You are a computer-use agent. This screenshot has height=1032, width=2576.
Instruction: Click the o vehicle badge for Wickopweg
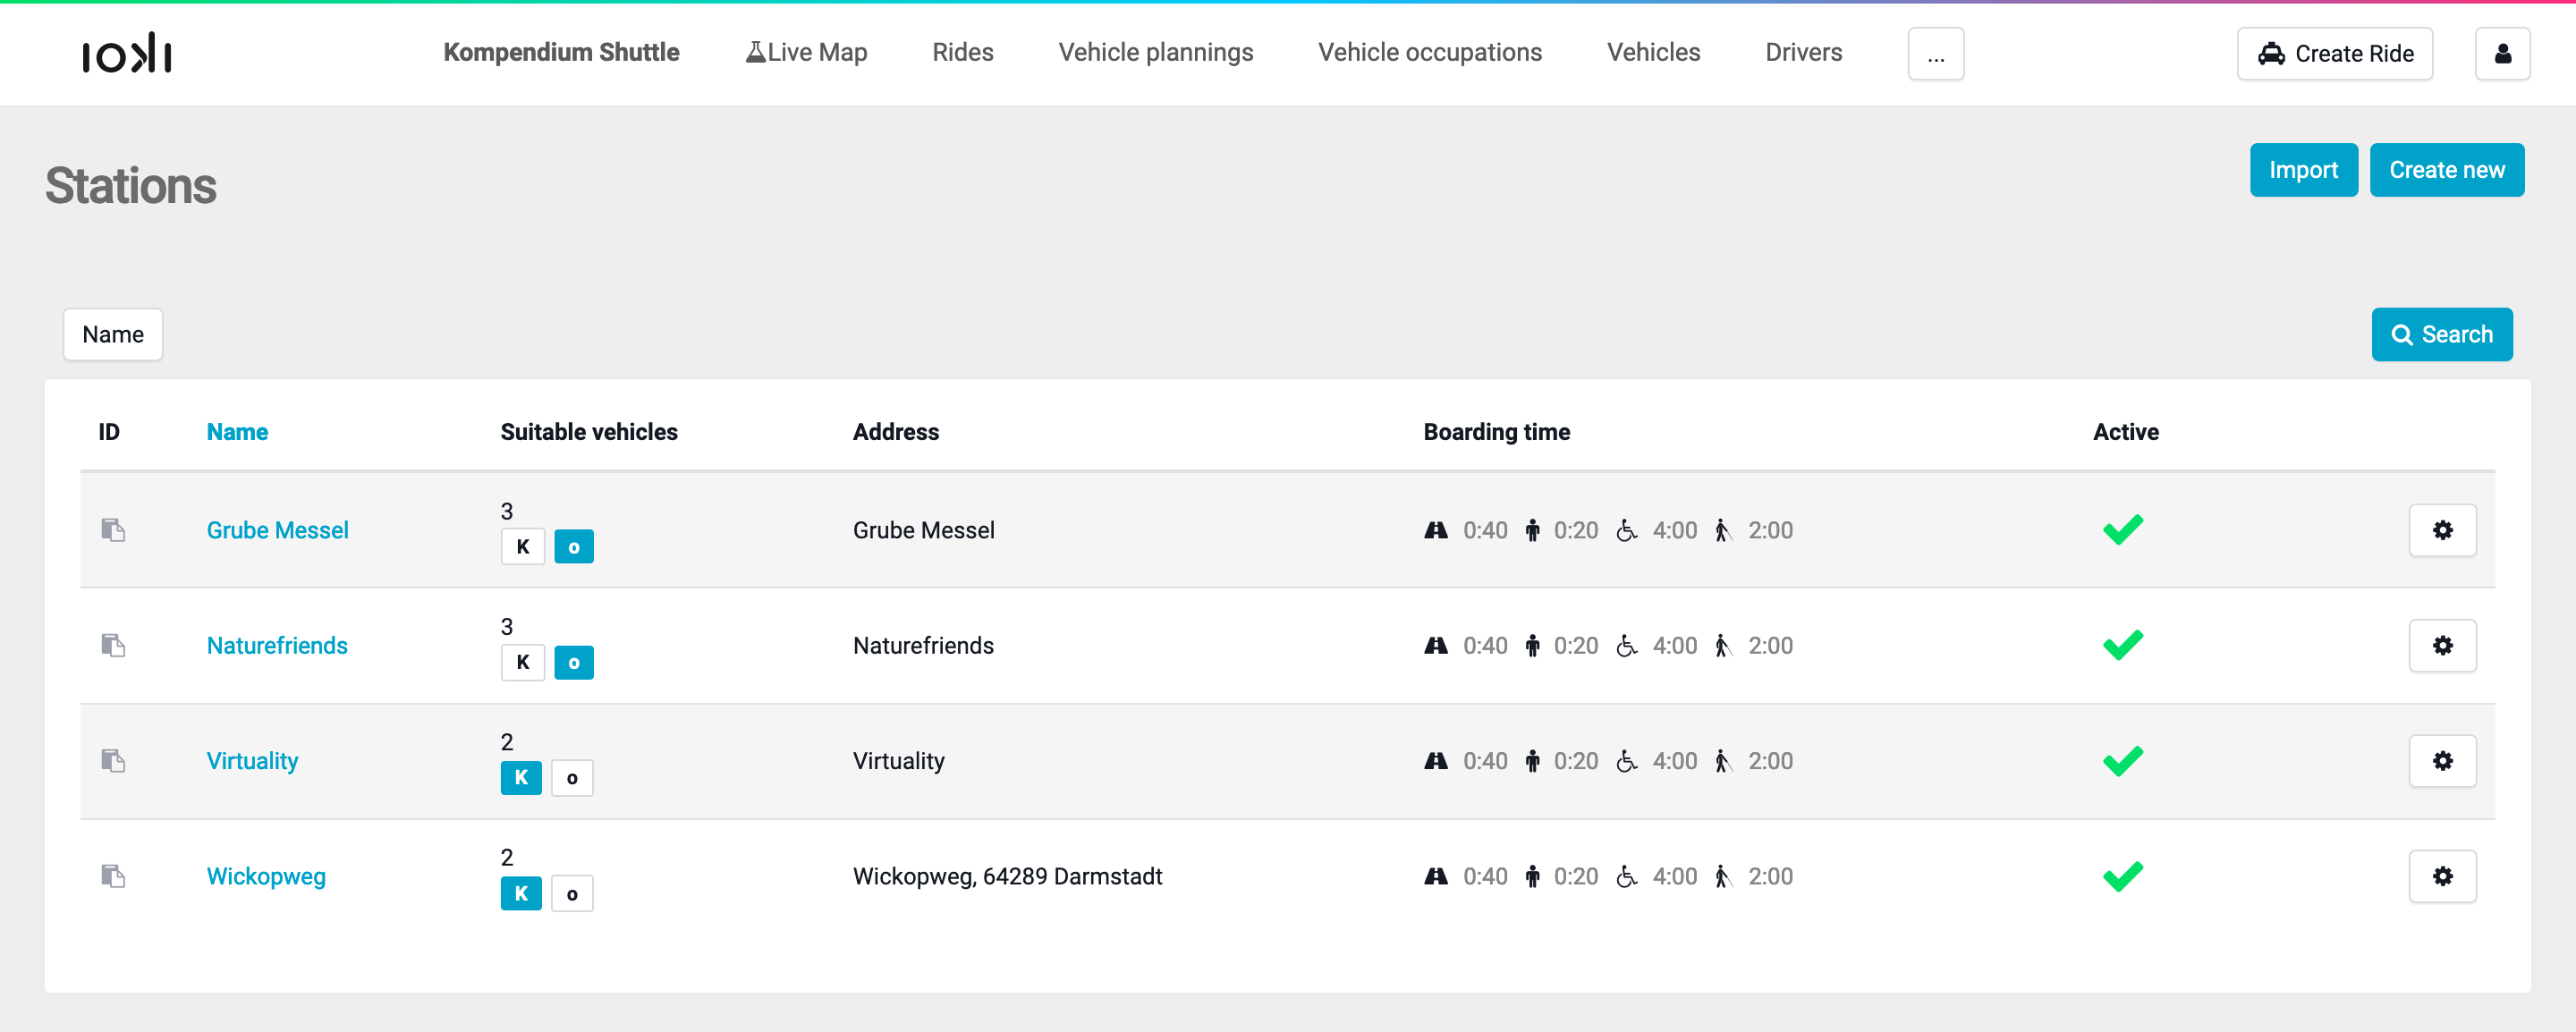(572, 893)
